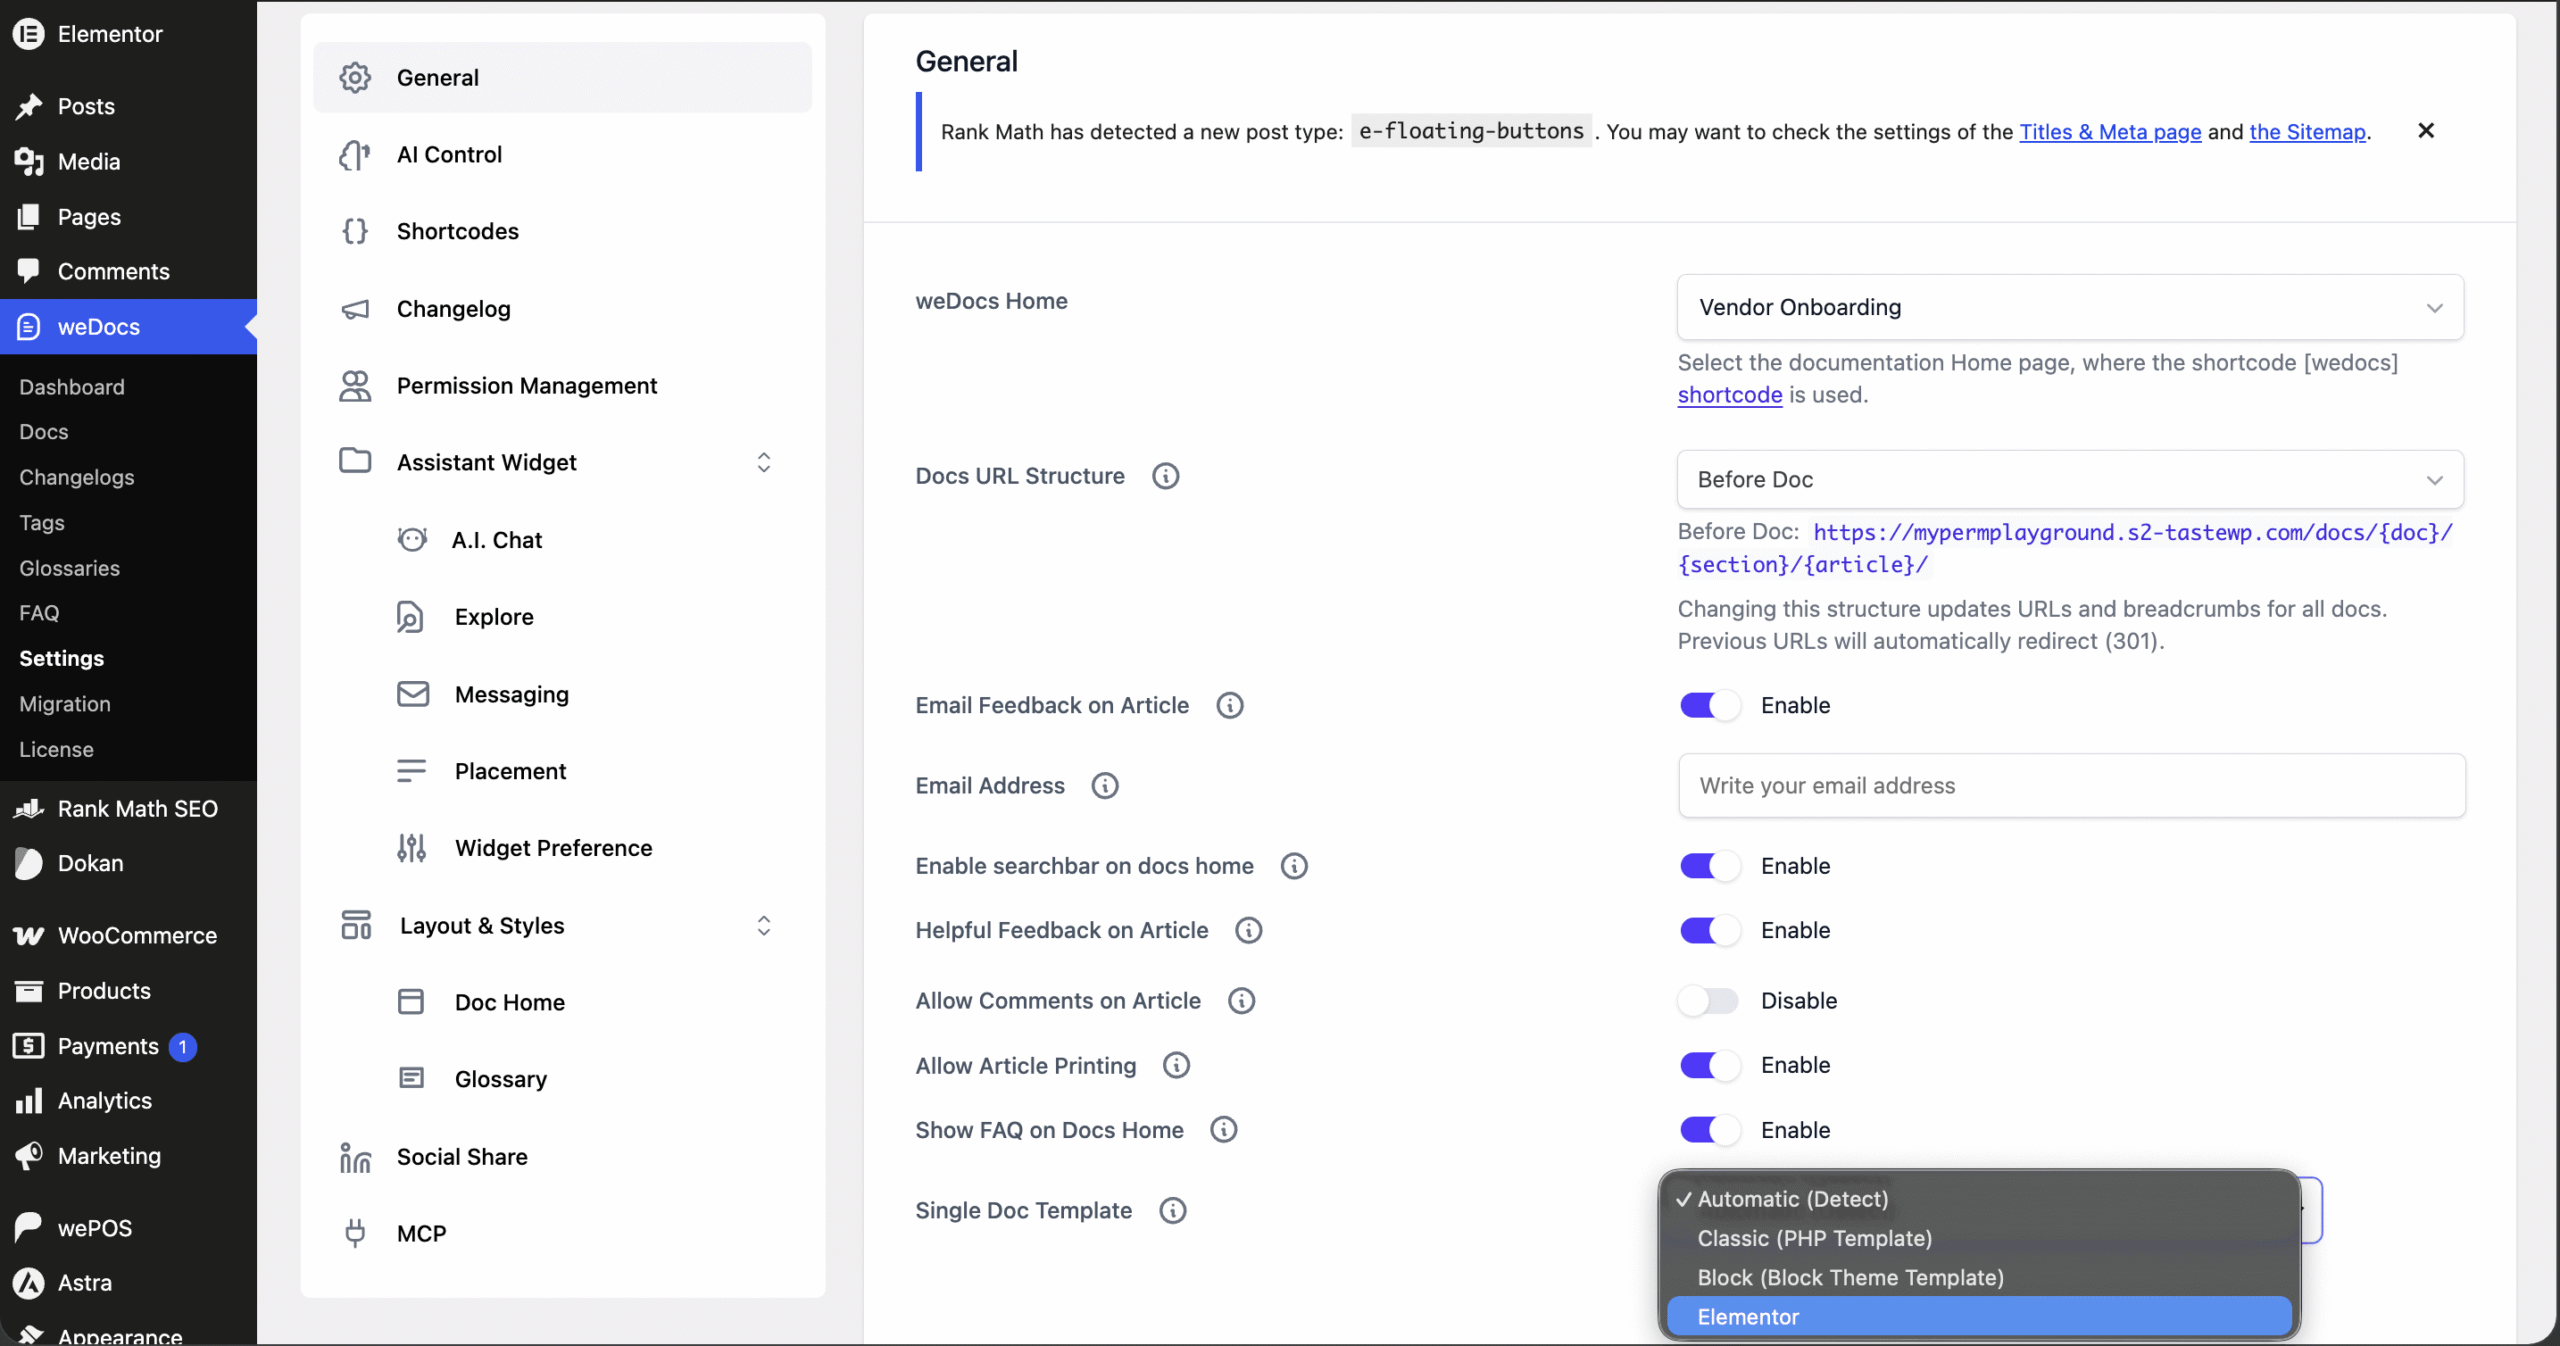Toggle Enable searchbar on docs home
Screen dimensions: 2560x1346
(x=1709, y=866)
